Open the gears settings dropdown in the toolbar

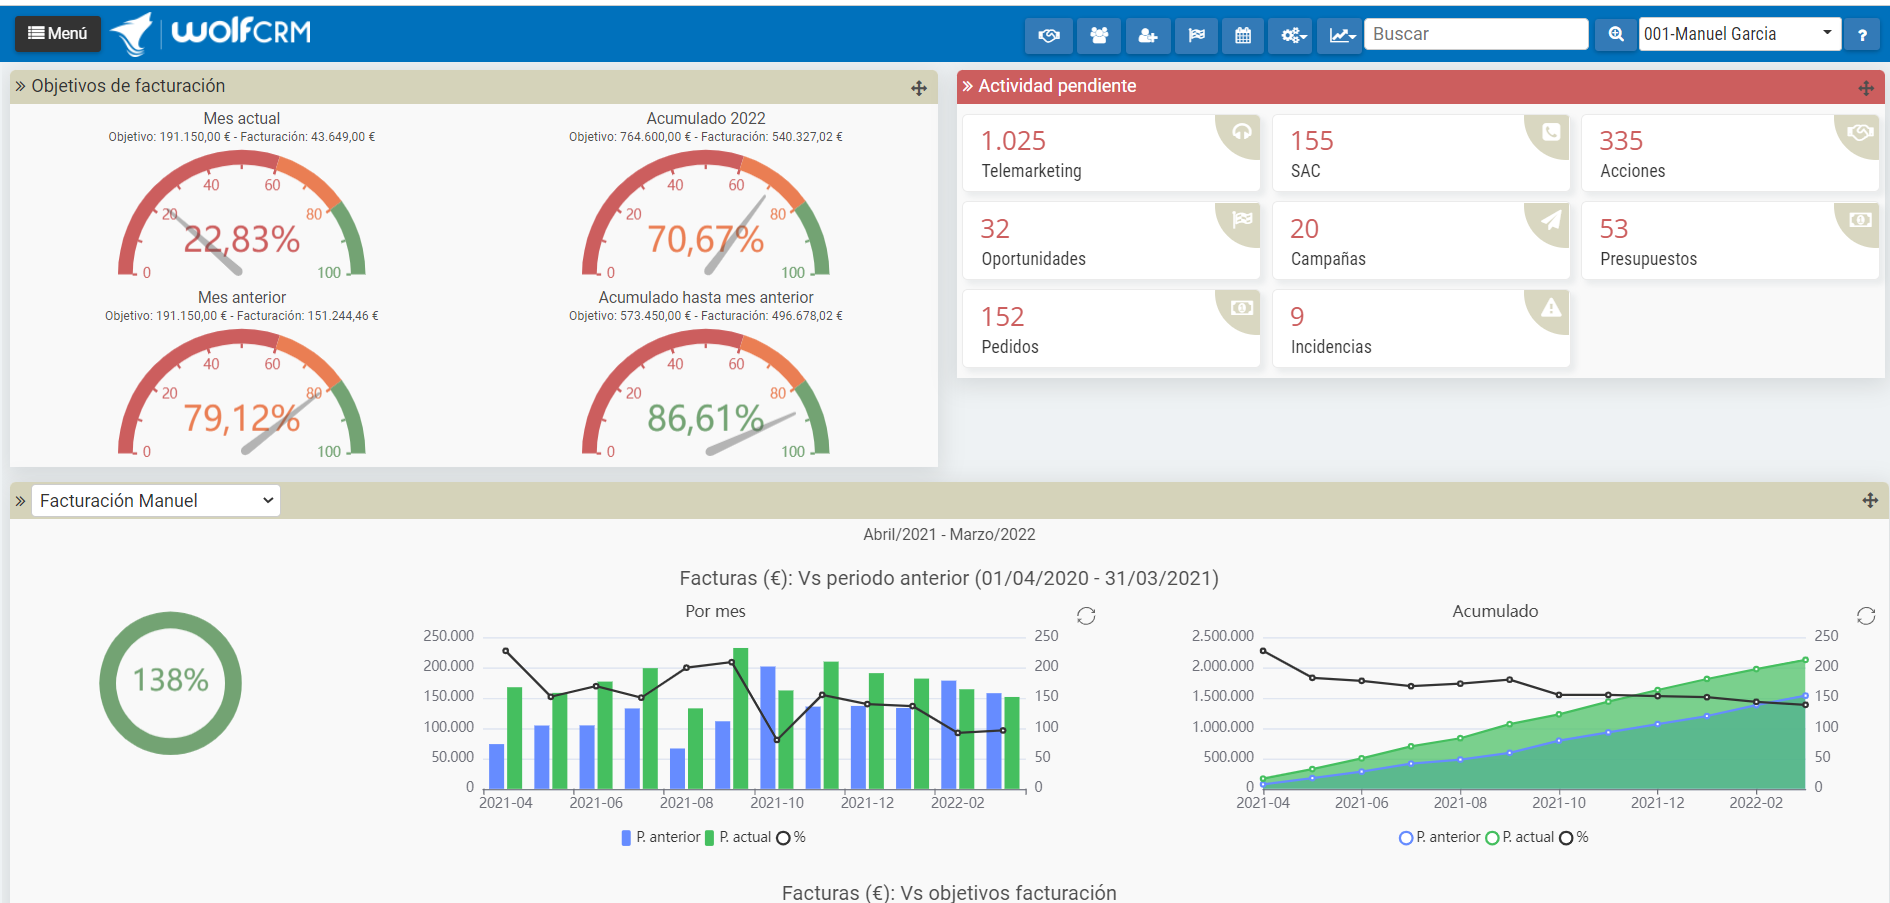(x=1290, y=34)
